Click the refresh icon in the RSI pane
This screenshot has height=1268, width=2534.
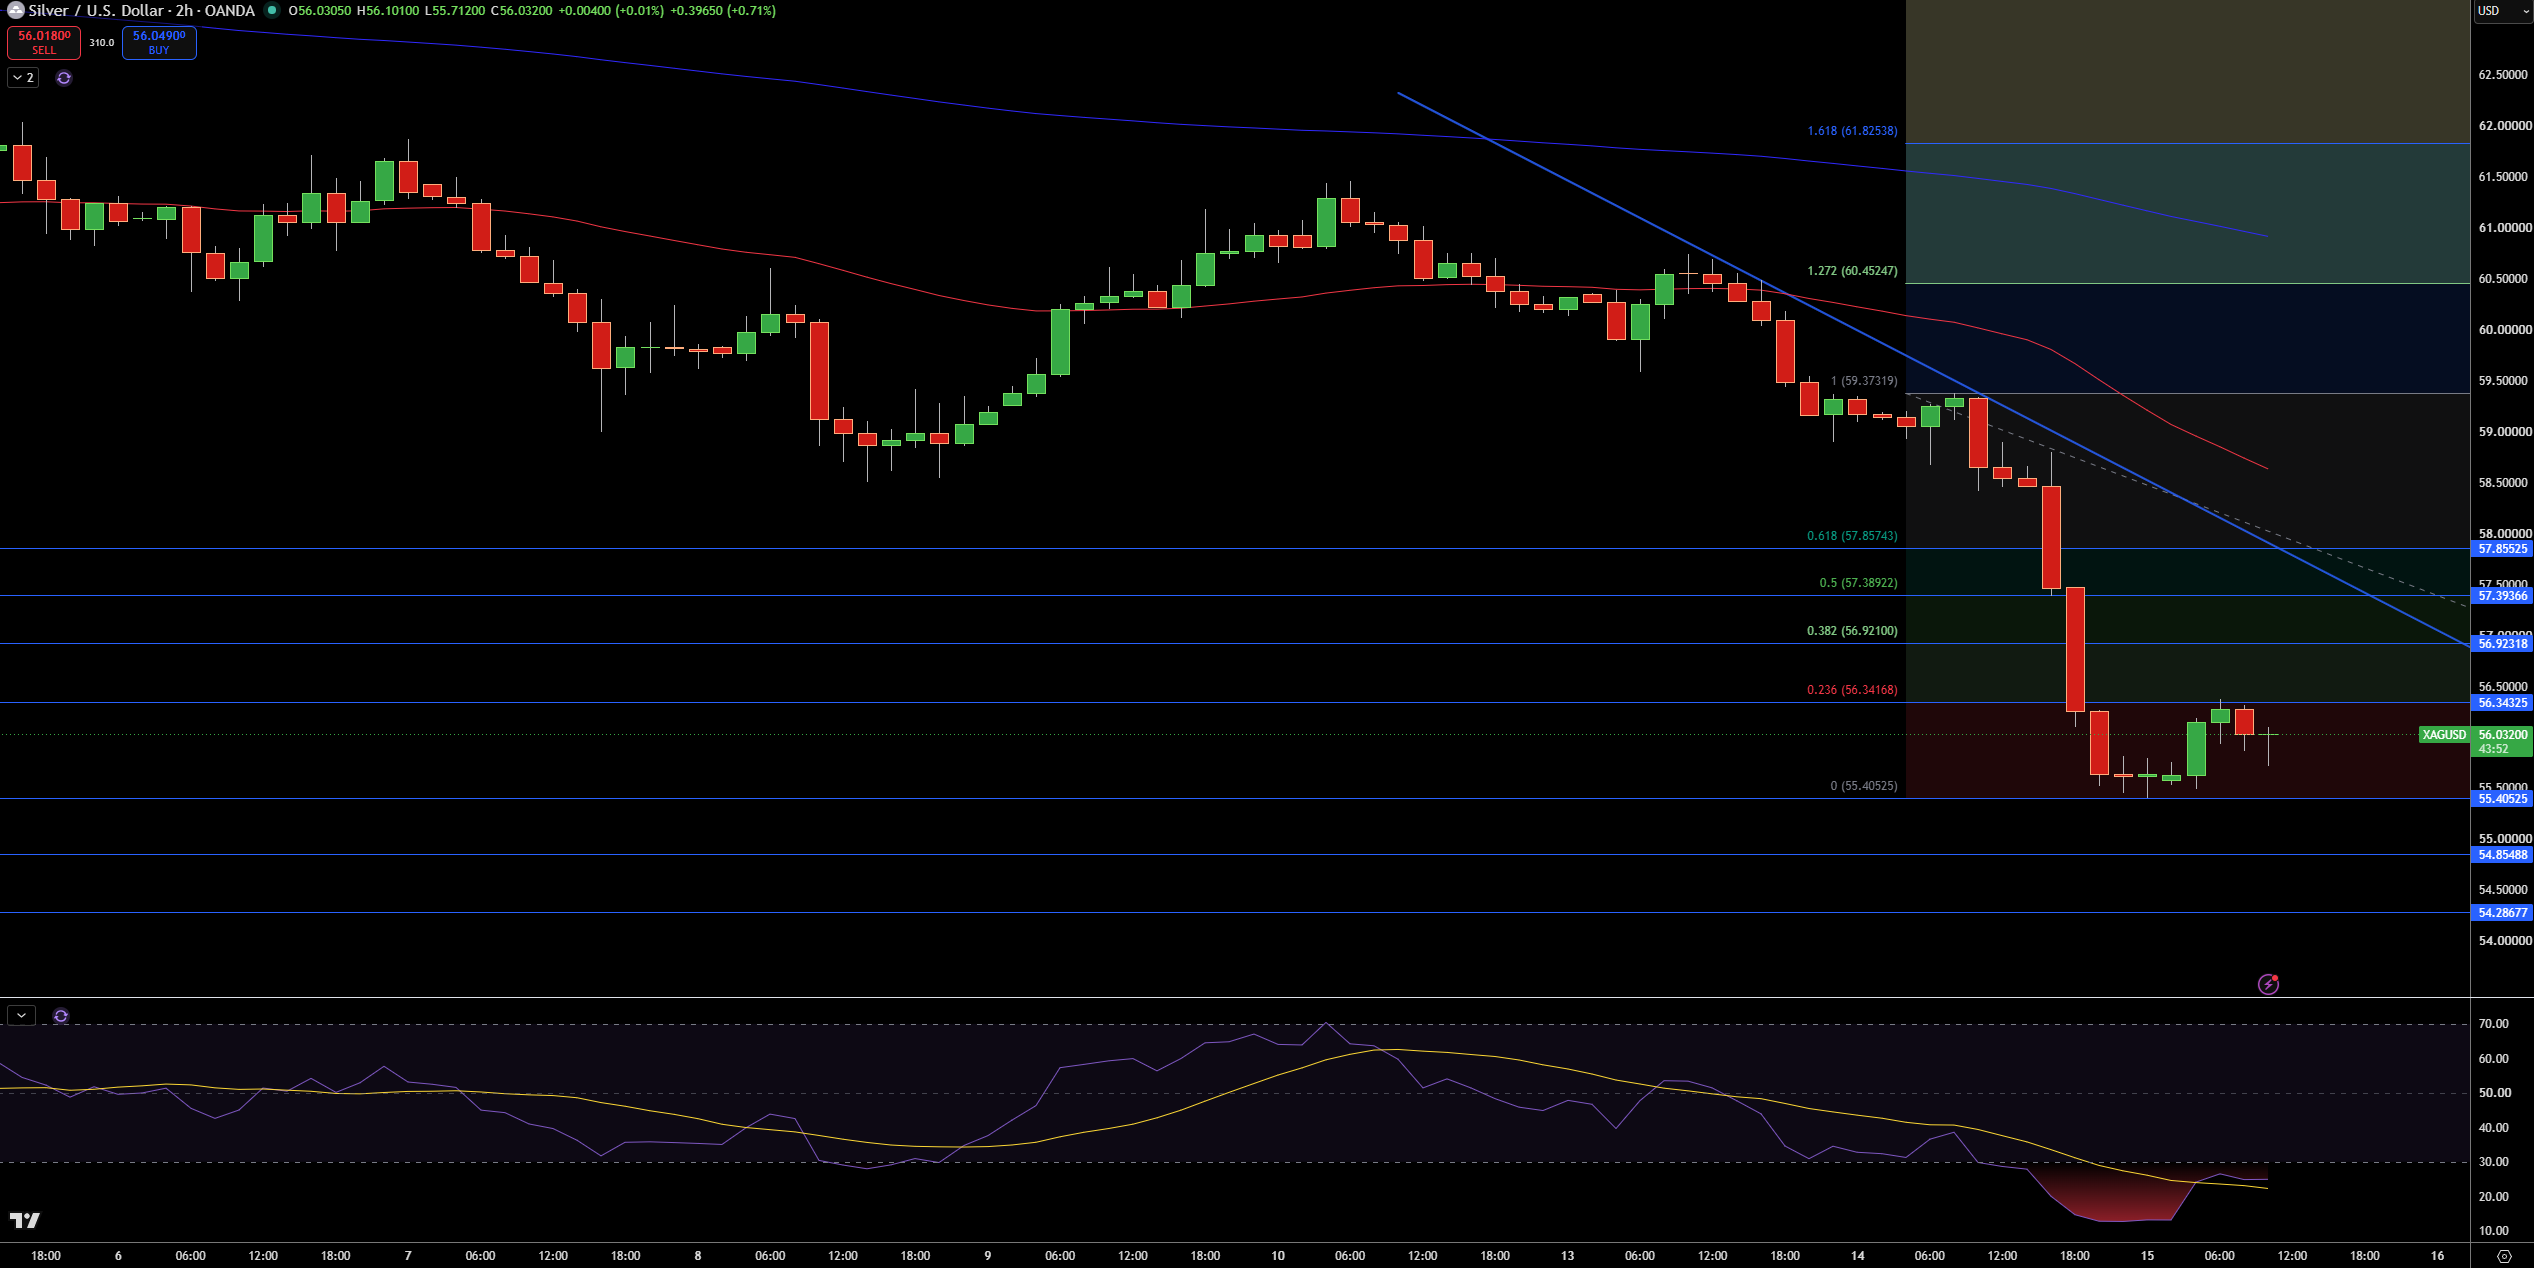click(x=61, y=1016)
